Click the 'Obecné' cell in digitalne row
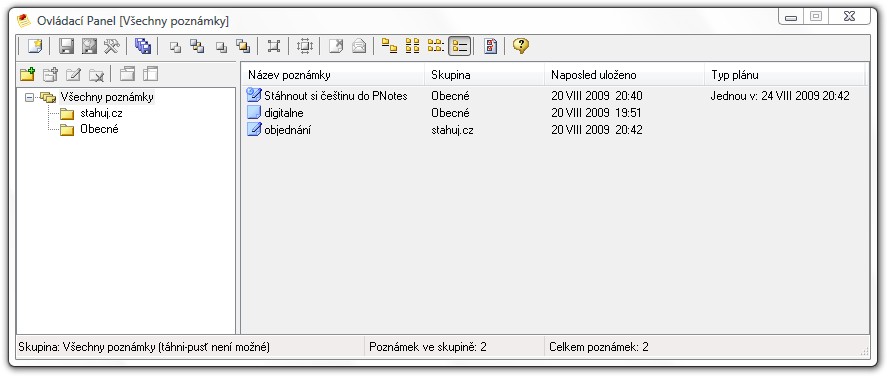The image size is (889, 379). coord(450,113)
